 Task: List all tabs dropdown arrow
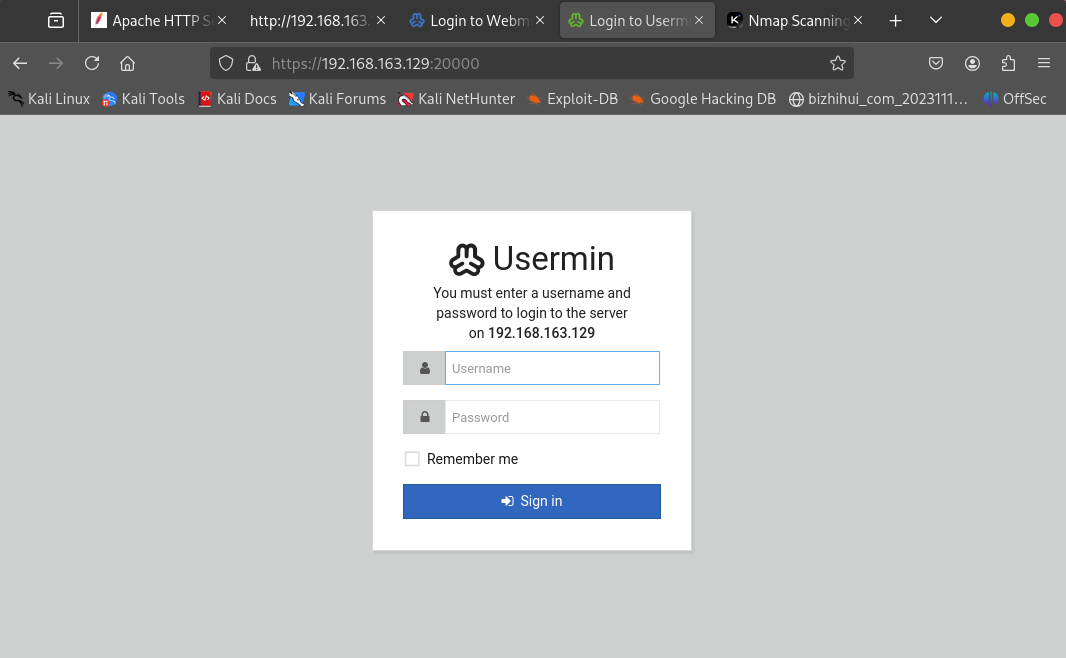tap(936, 20)
